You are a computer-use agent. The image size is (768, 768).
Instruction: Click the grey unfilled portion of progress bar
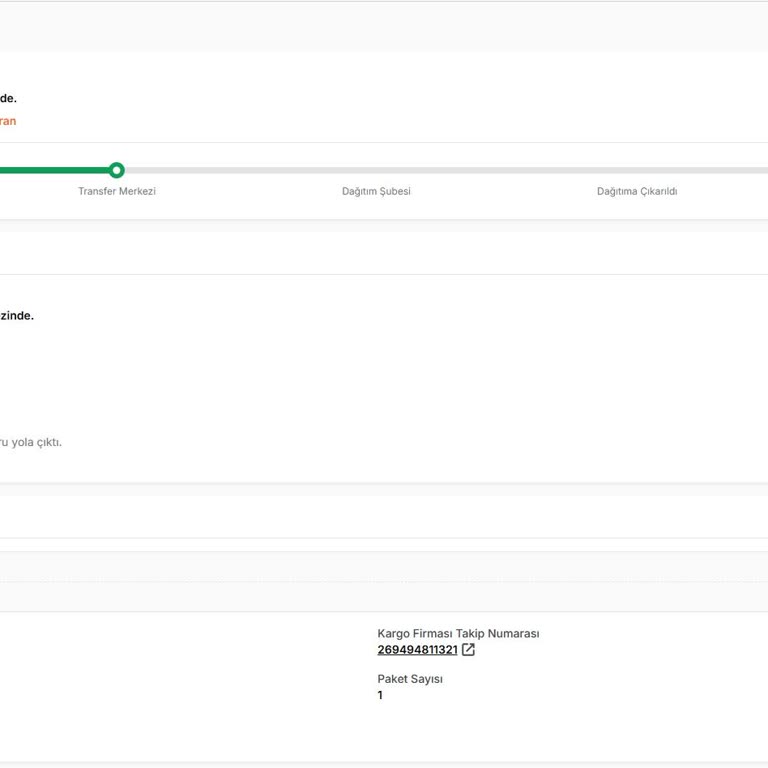pyautogui.click(x=446, y=170)
